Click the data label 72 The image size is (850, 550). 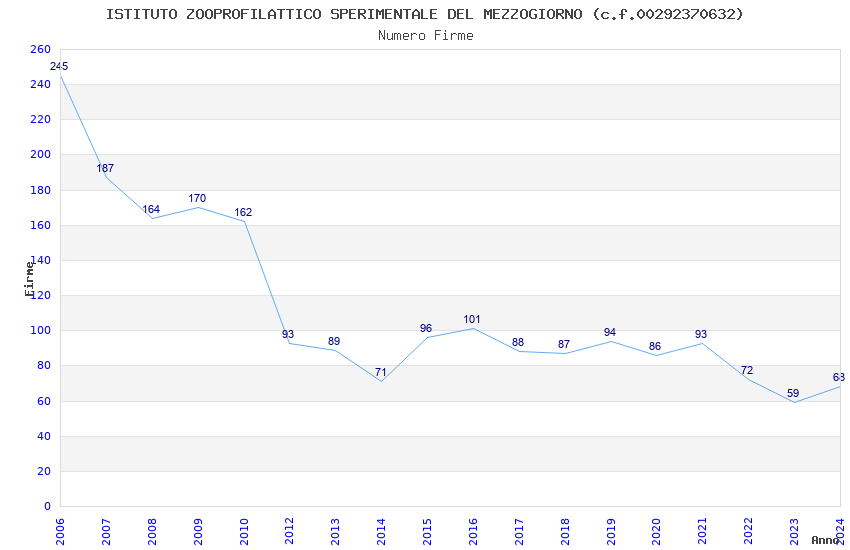tap(747, 371)
